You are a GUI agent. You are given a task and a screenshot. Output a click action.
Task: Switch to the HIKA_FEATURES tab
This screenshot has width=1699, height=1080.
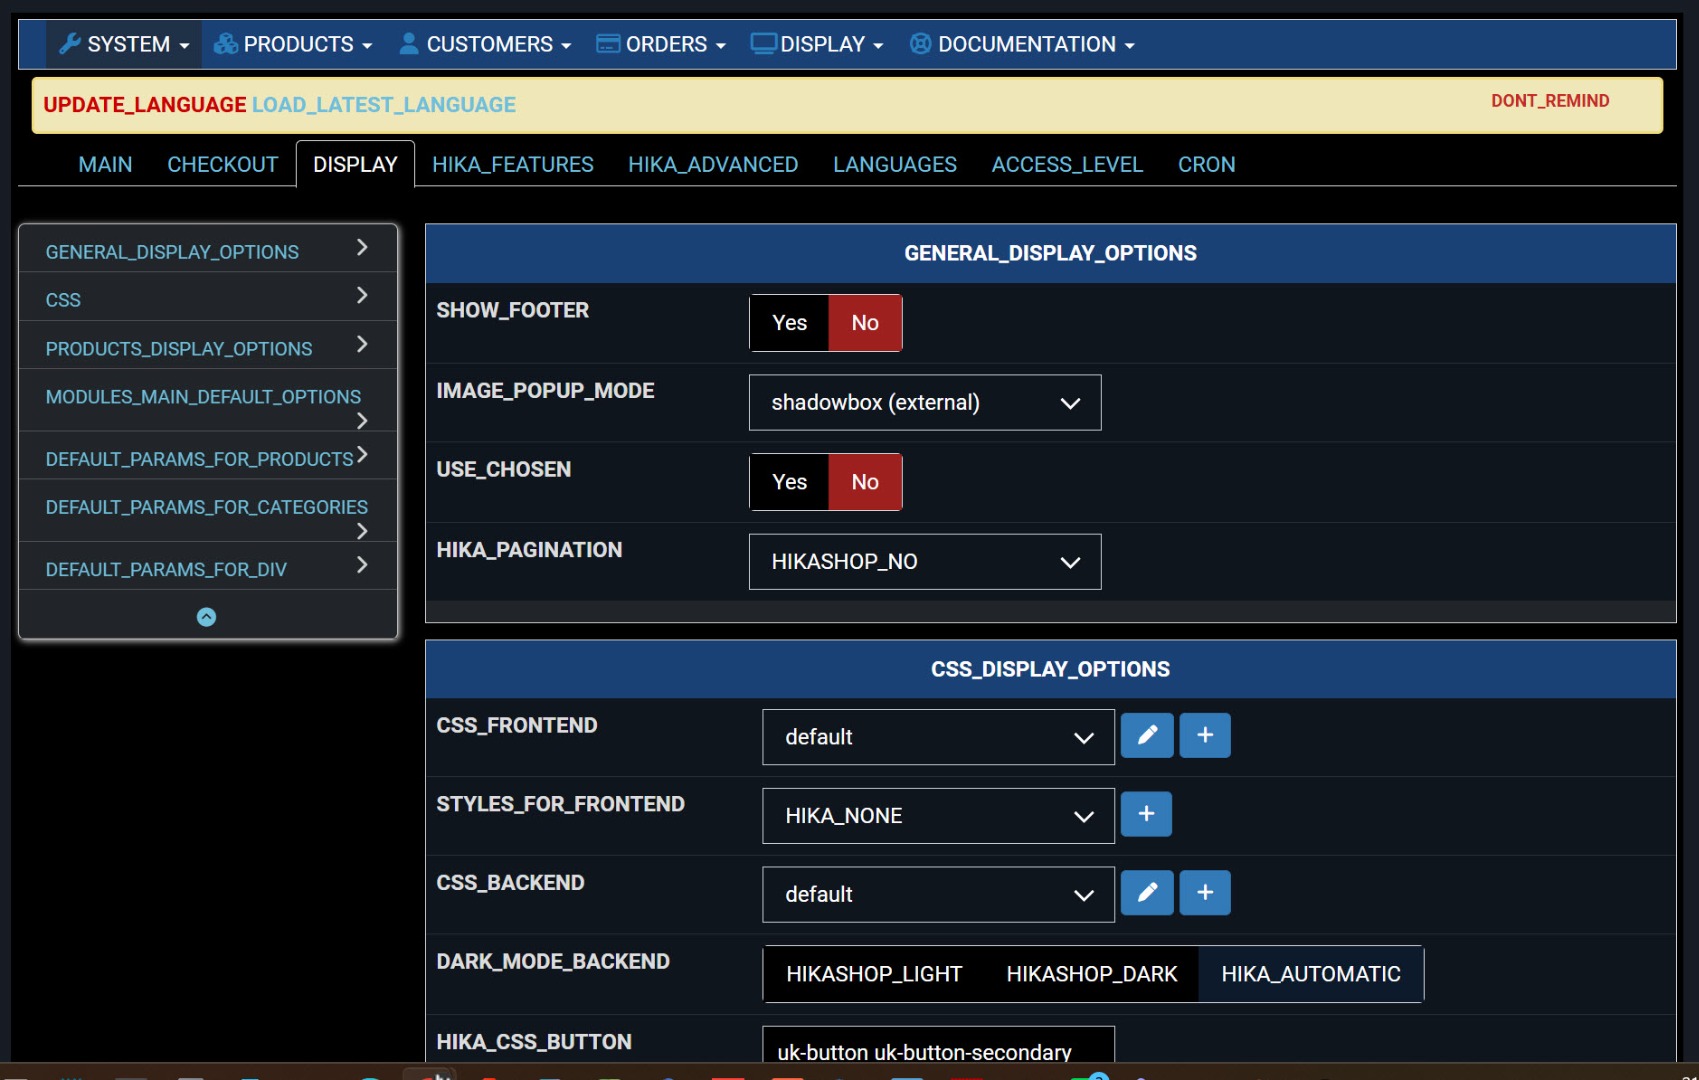[513, 165]
